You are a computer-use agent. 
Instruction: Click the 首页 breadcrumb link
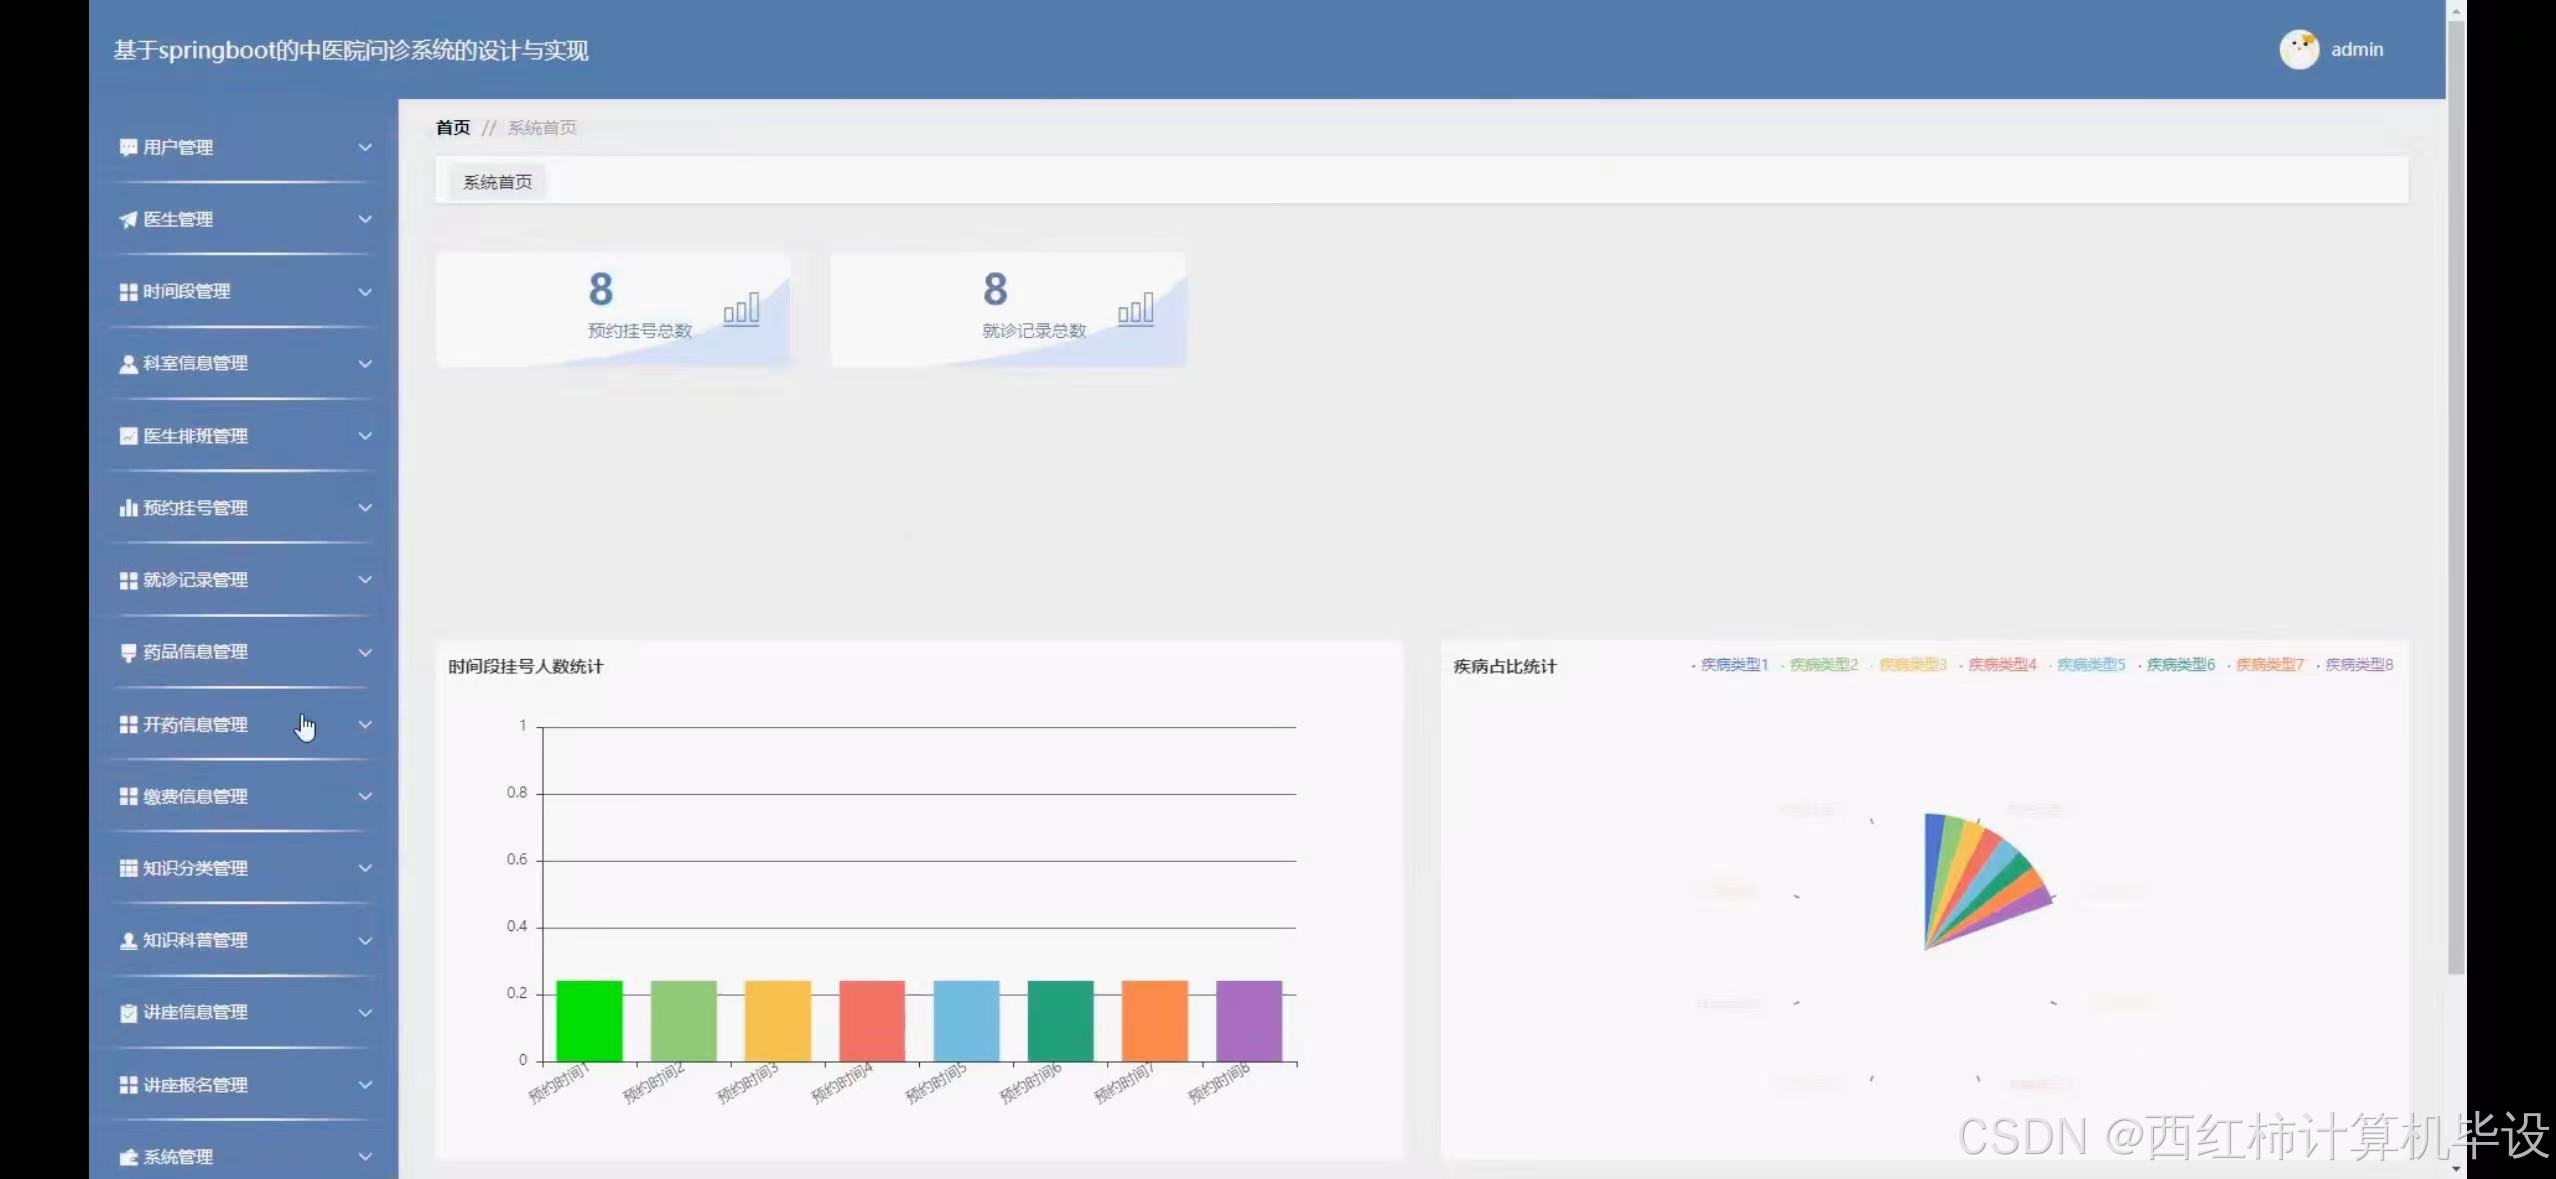click(x=452, y=127)
